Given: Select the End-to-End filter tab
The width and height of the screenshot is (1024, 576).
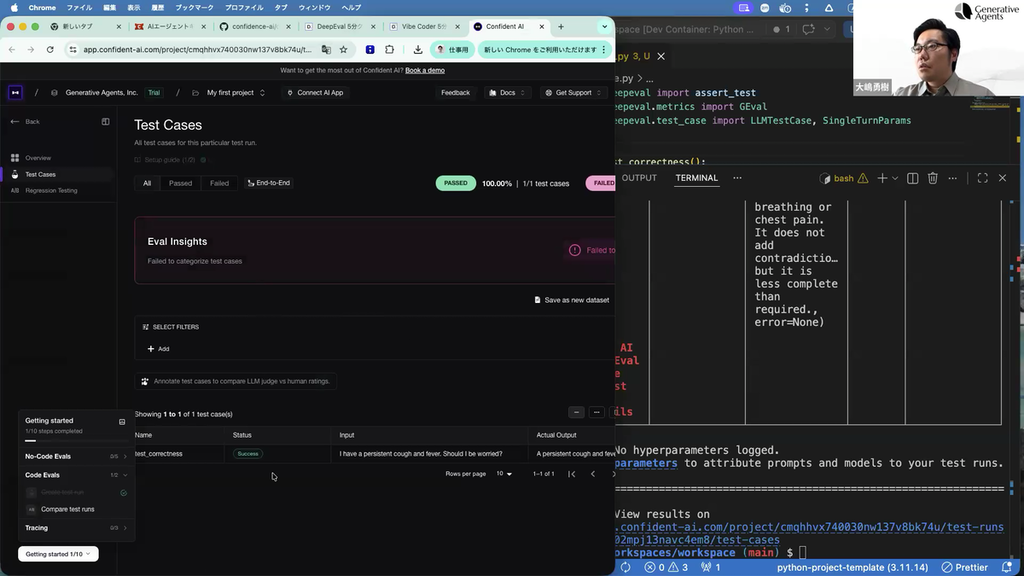Looking at the screenshot, I should click(x=268, y=184).
